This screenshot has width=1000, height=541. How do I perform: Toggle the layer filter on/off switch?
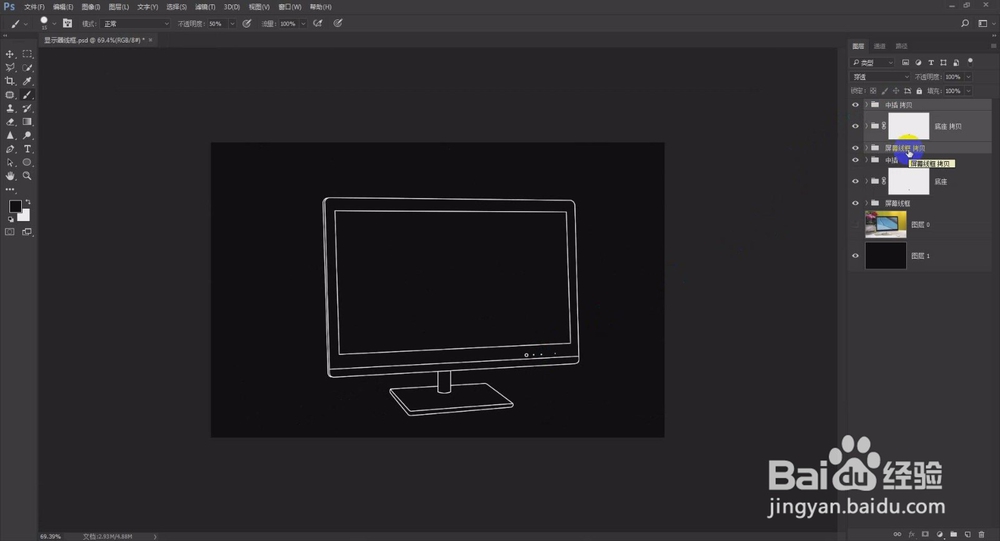[x=970, y=62]
